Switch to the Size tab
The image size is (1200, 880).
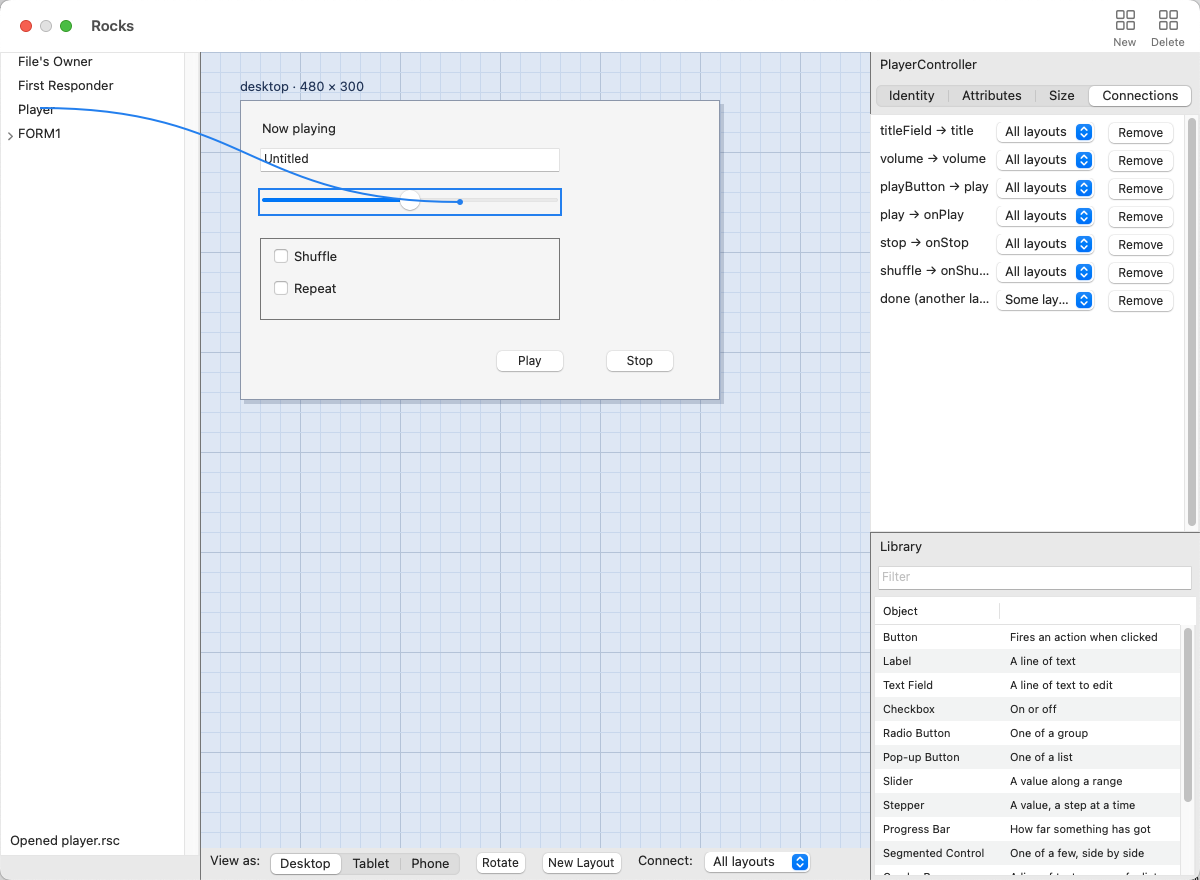pyautogui.click(x=1062, y=96)
